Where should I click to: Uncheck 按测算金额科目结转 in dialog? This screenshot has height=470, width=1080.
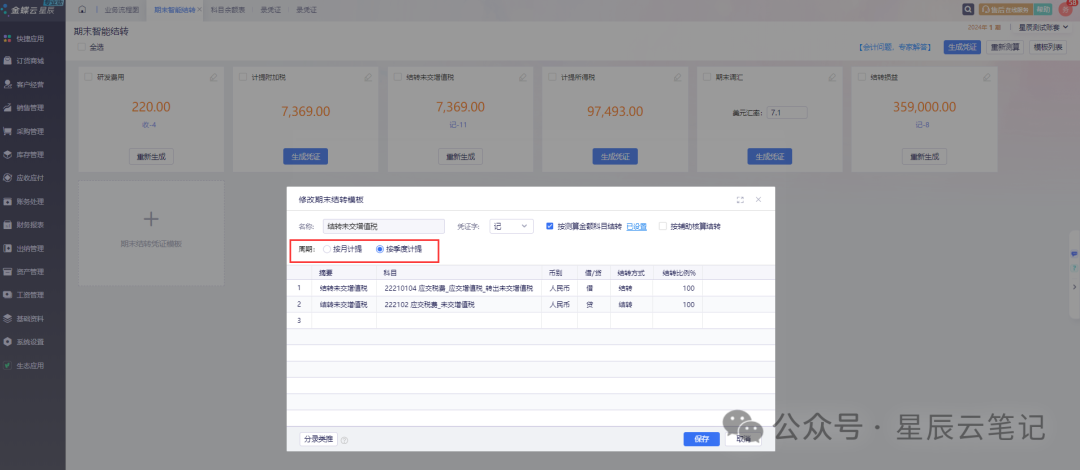550,225
